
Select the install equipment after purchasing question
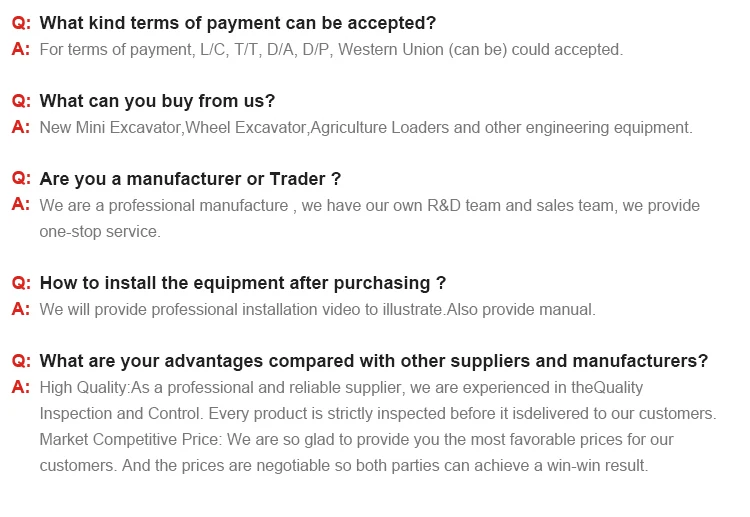click(x=243, y=283)
